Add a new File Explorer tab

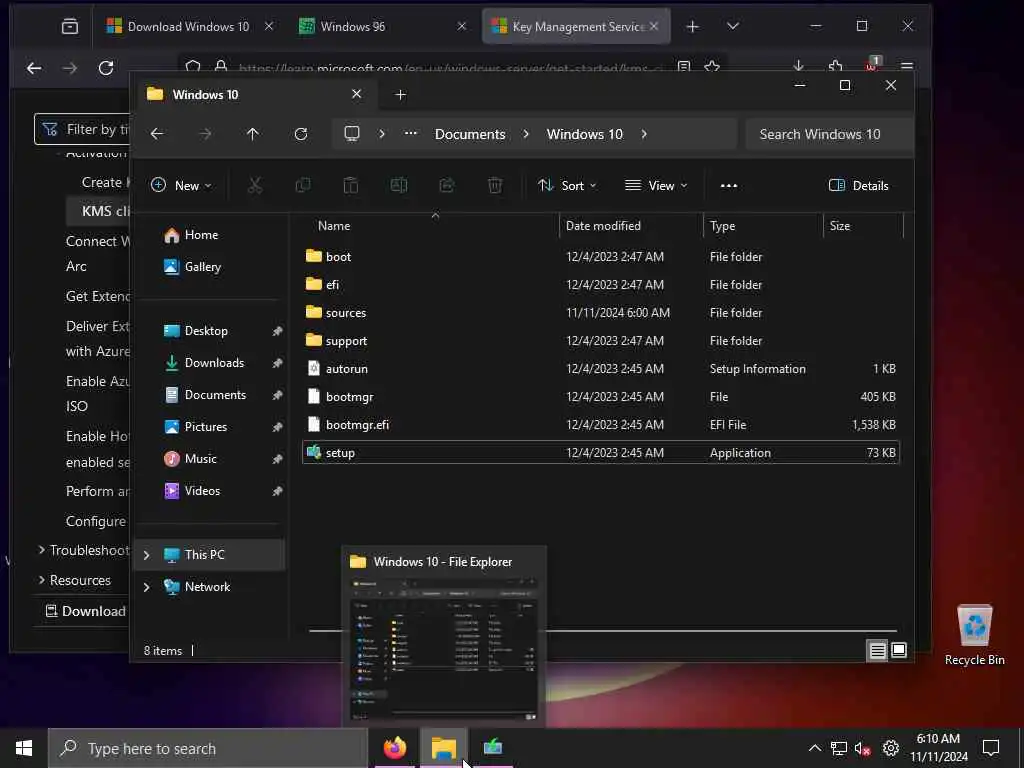tap(400, 95)
